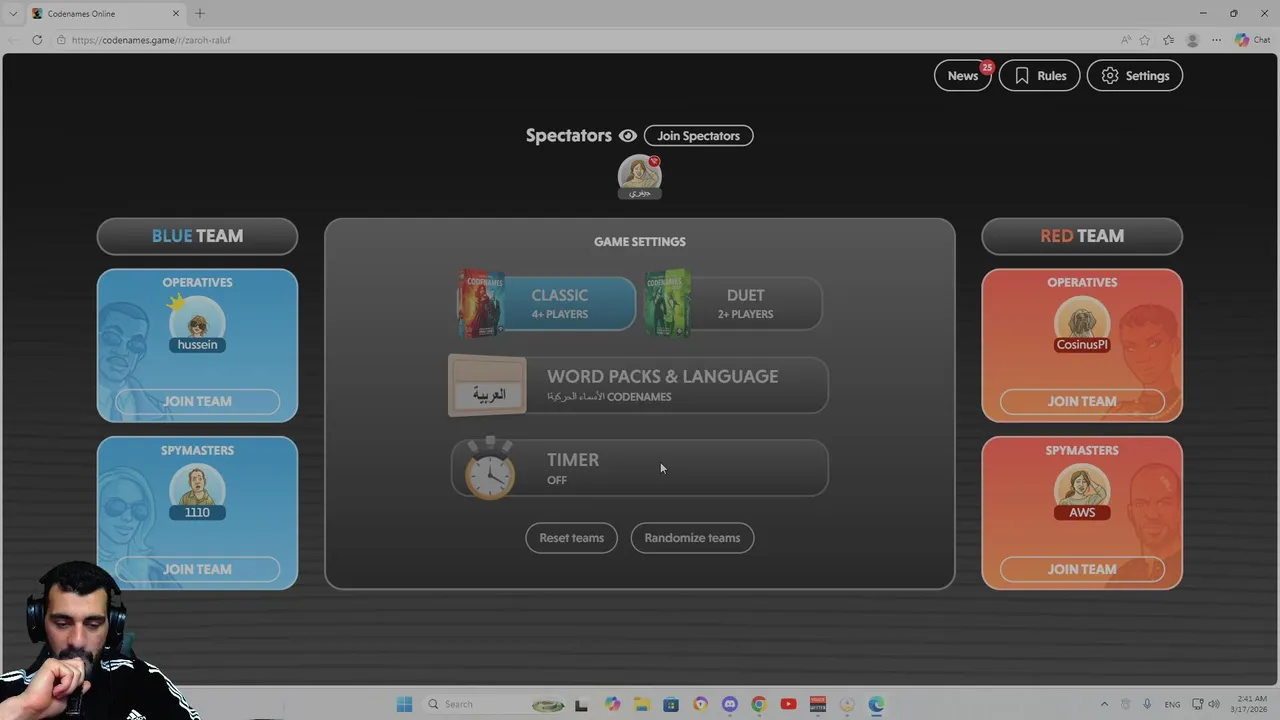This screenshot has width=1280, height=720.
Task: Click the Arabic word pack card icon
Action: click(487, 386)
